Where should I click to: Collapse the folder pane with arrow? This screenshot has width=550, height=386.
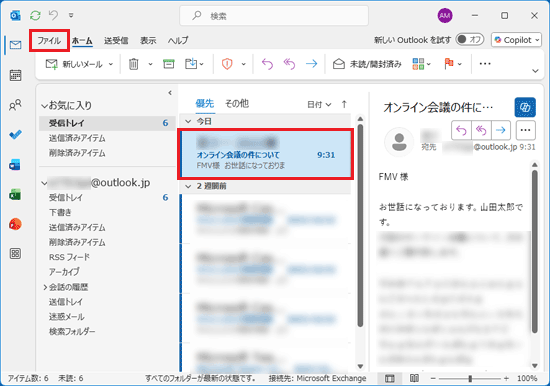170,93
